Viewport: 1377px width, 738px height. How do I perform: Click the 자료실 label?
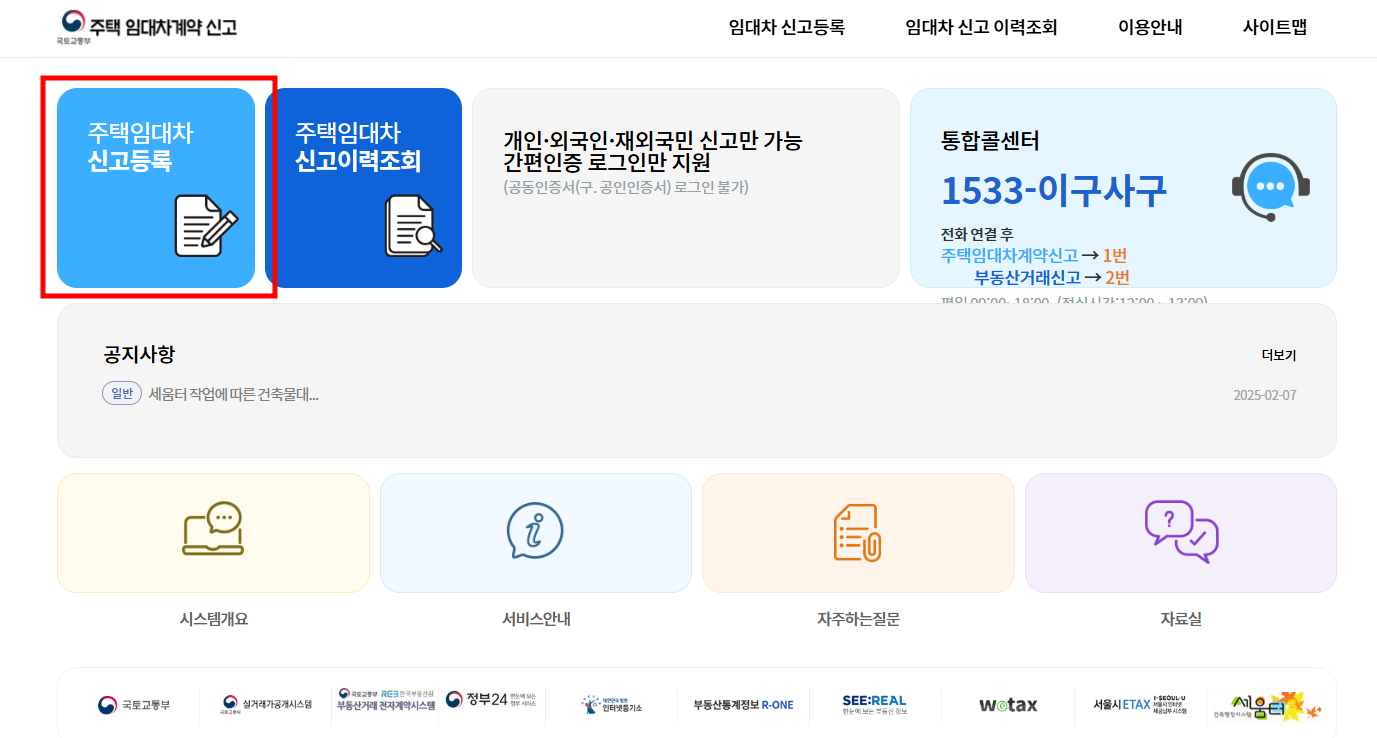pos(1181,619)
